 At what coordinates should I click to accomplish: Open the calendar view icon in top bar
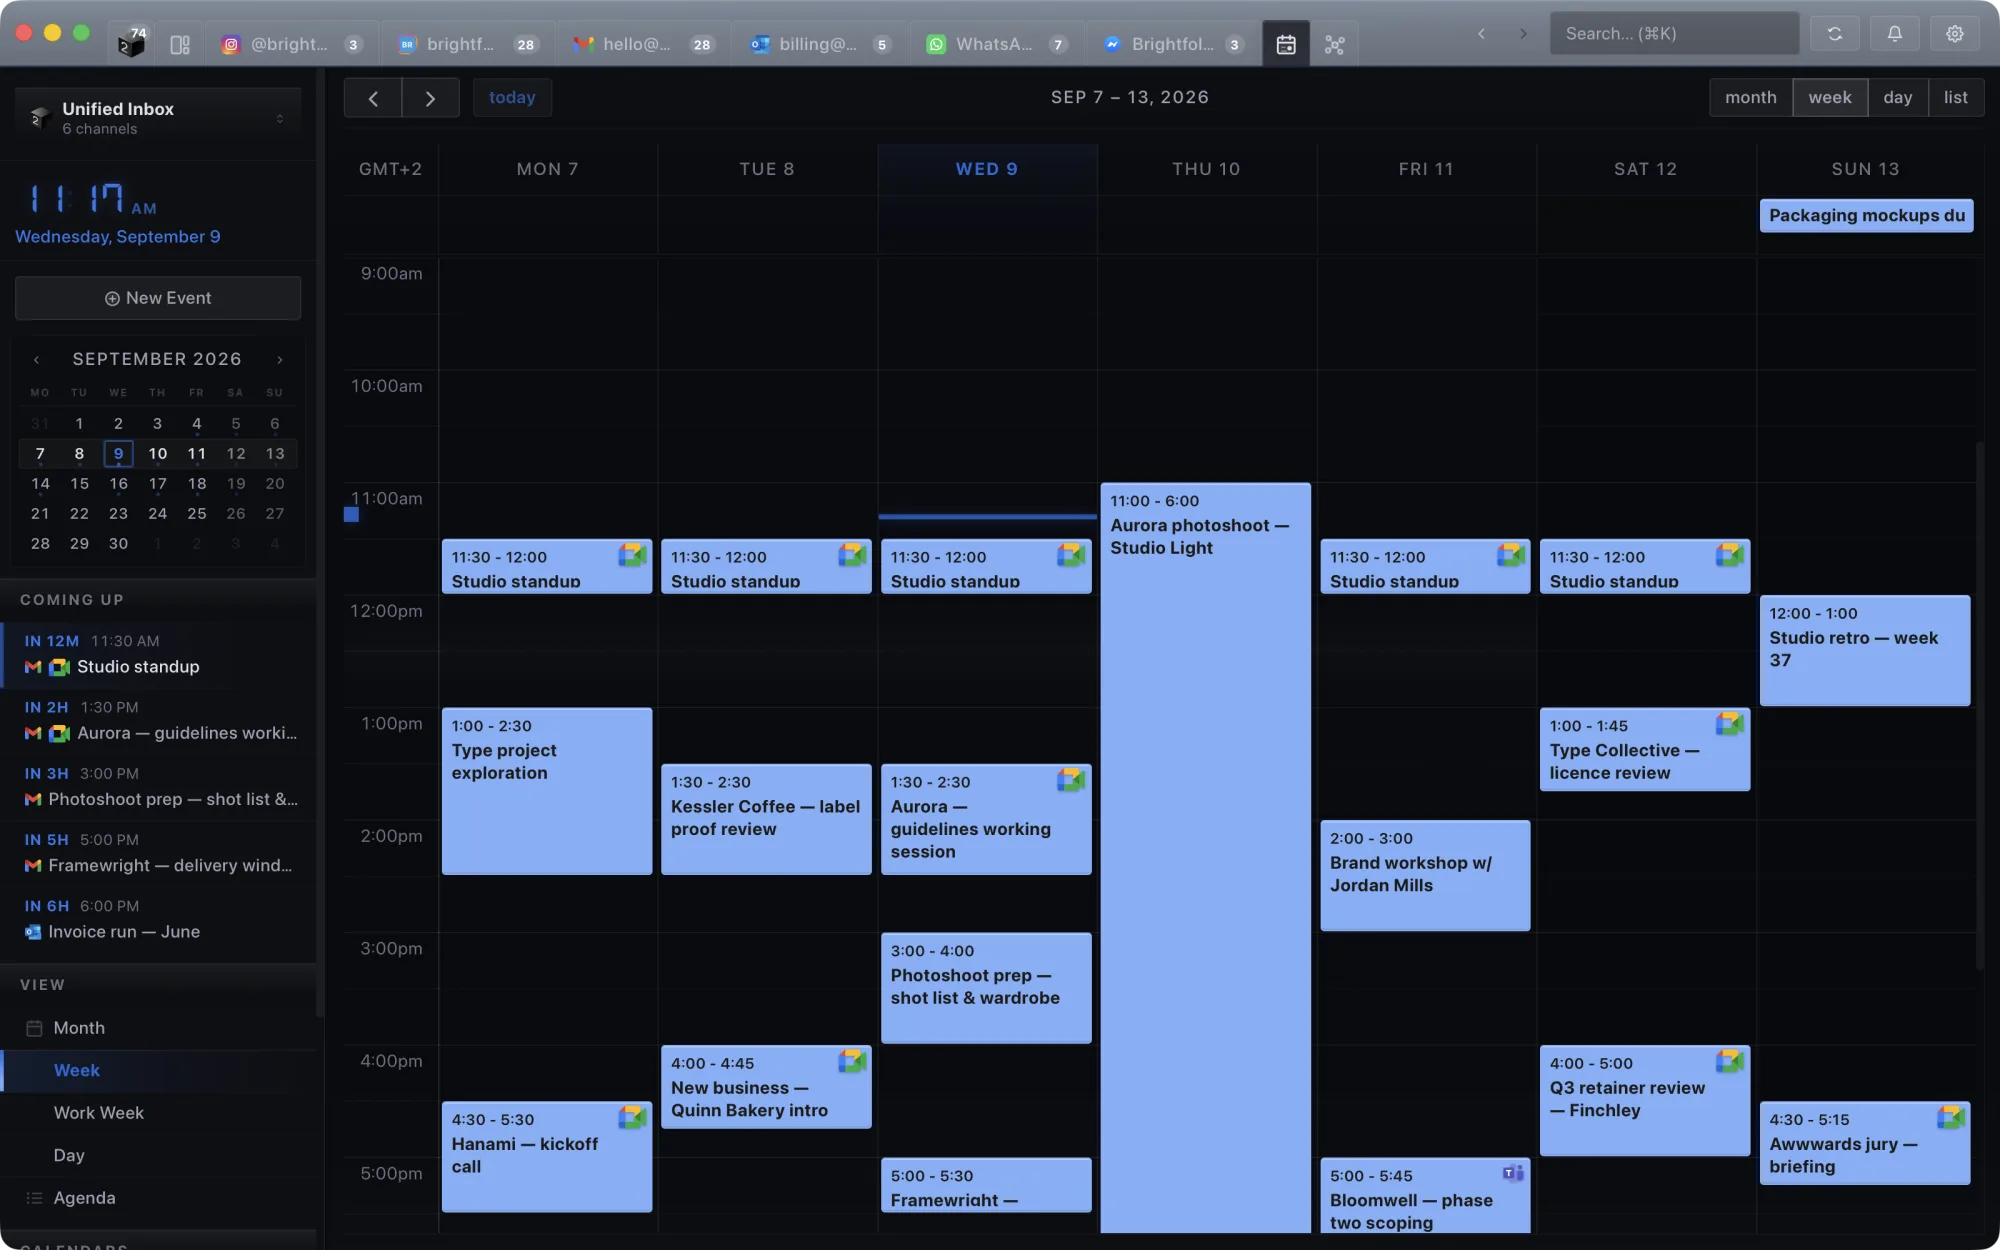(1286, 44)
